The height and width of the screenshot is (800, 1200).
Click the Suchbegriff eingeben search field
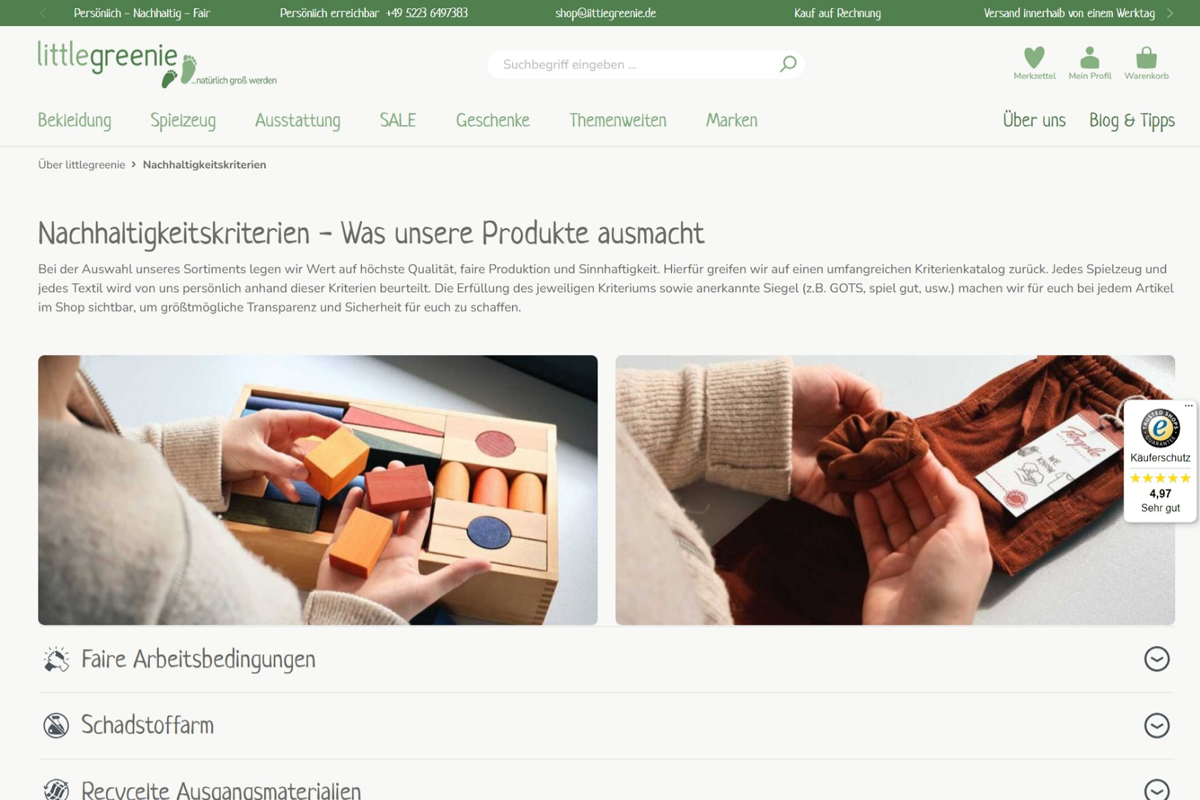(x=638, y=64)
